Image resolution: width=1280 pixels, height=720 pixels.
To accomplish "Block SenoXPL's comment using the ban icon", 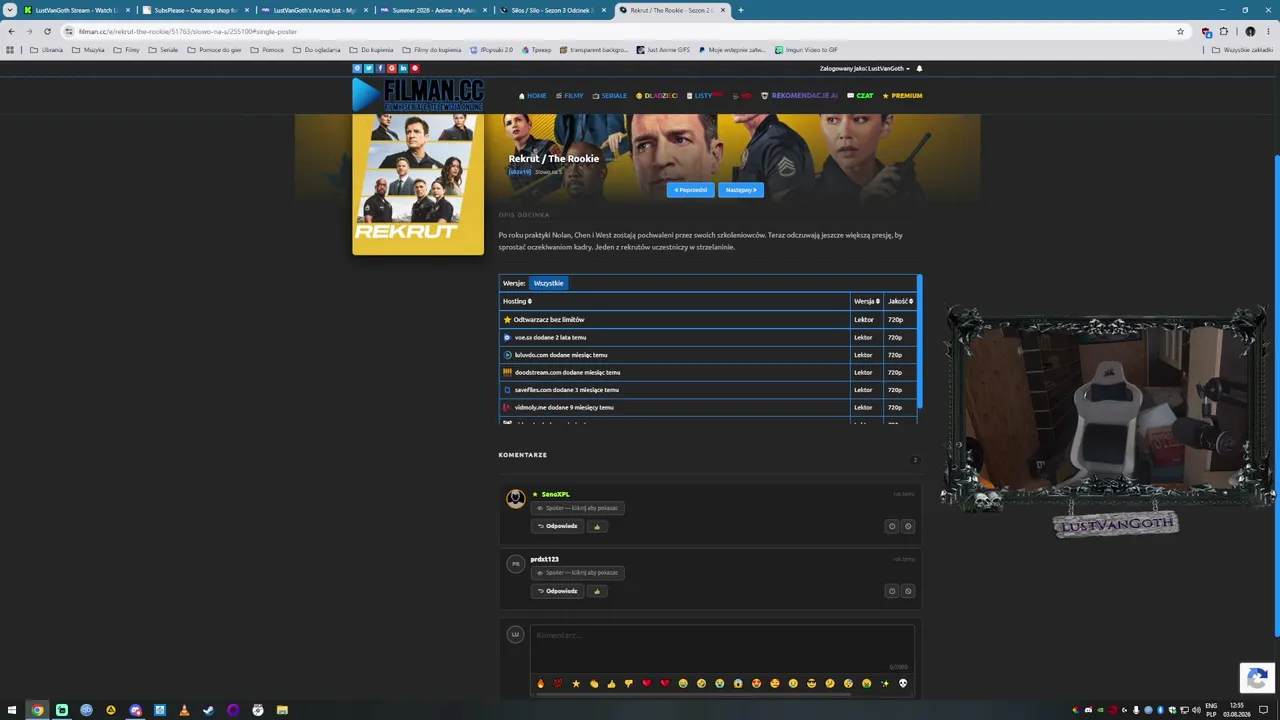I will [x=908, y=526].
